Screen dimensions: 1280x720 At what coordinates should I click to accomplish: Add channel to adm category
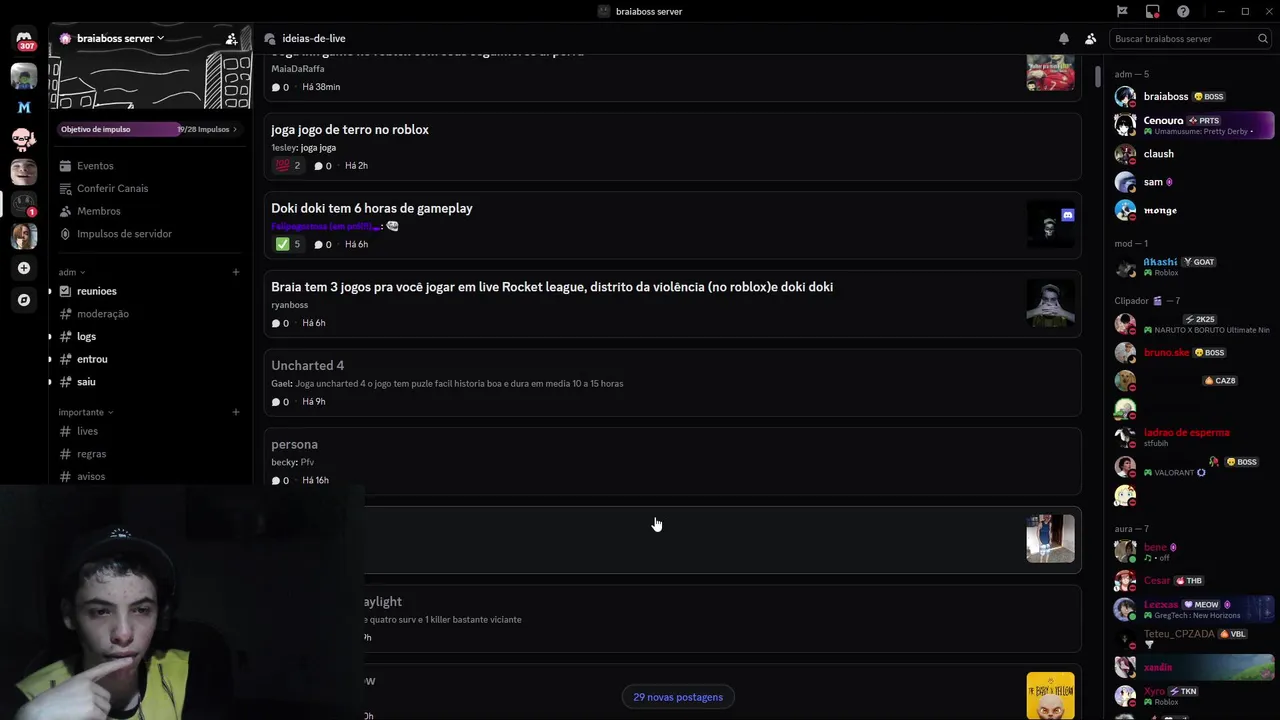coord(236,272)
